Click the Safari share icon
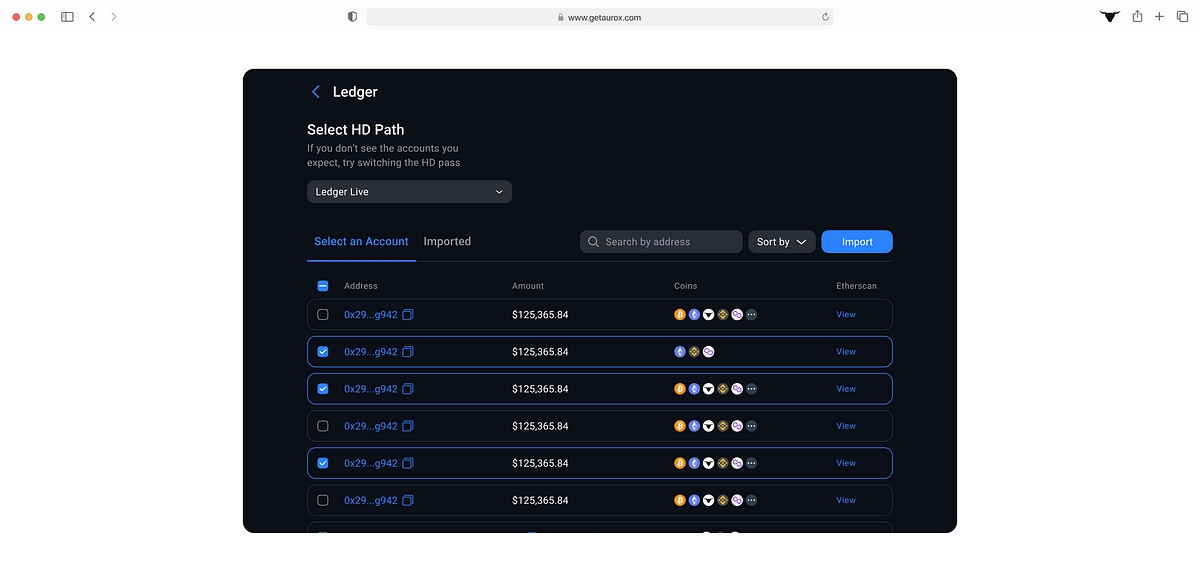This screenshot has width=1200, height=569. [x=1137, y=16]
